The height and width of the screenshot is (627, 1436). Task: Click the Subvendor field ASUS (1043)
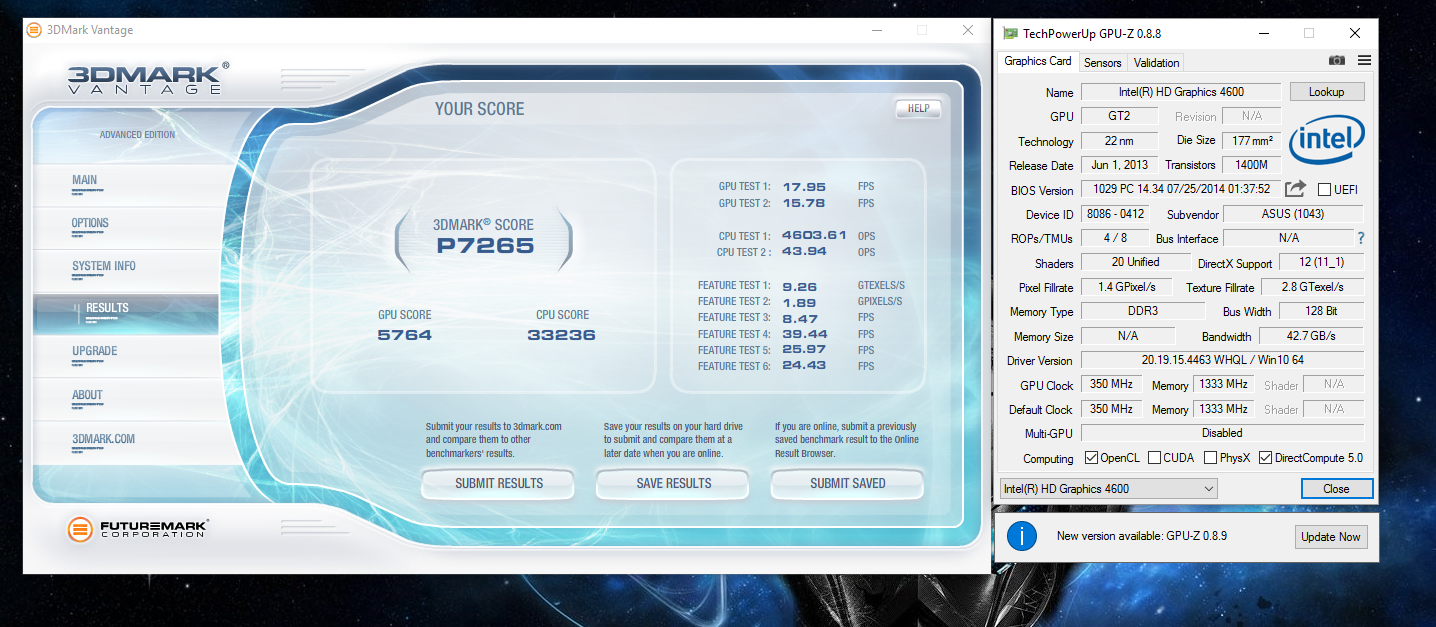pyautogui.click(x=1293, y=214)
